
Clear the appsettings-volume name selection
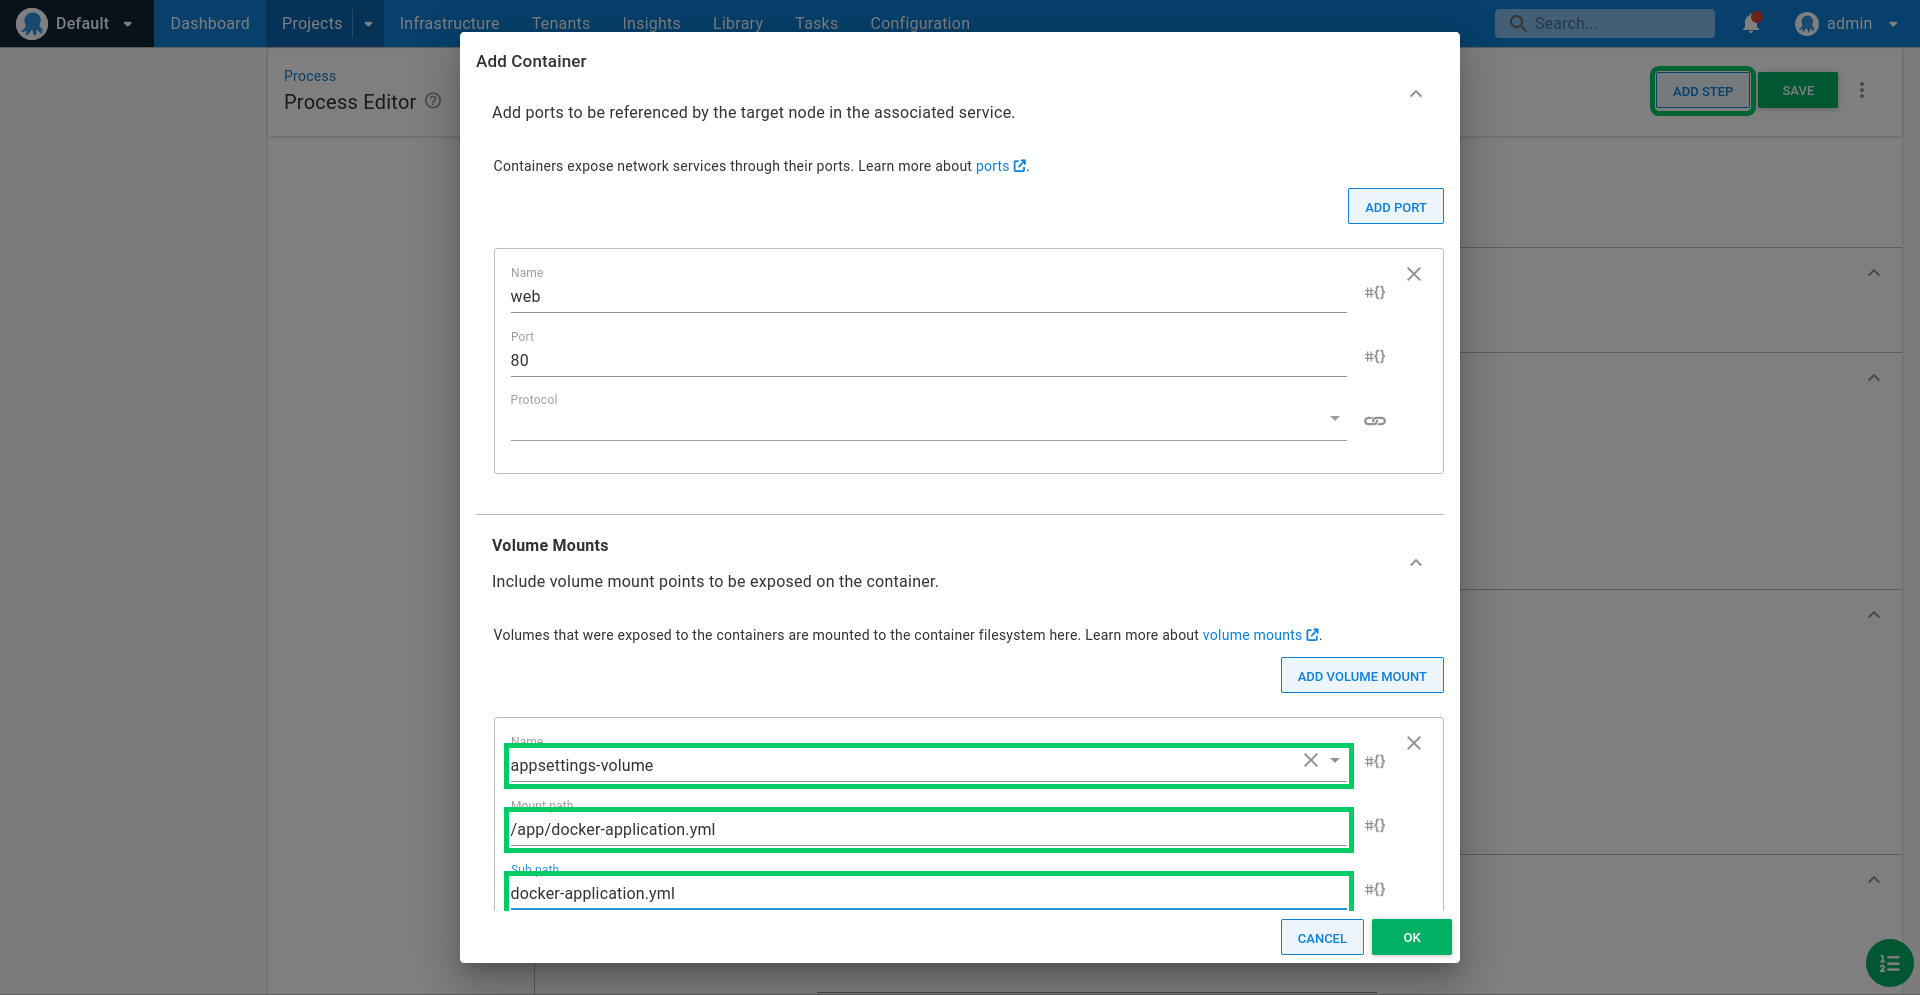pyautogui.click(x=1311, y=760)
